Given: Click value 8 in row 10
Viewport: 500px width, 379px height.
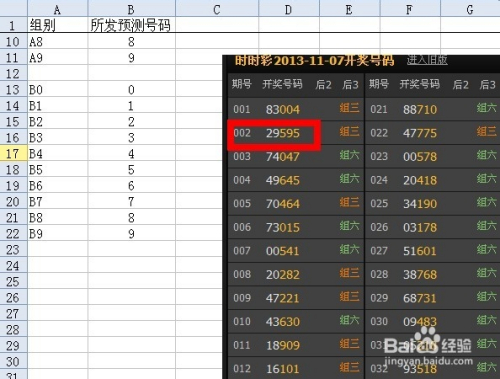Looking at the screenshot, I should pyautogui.click(x=132, y=42).
